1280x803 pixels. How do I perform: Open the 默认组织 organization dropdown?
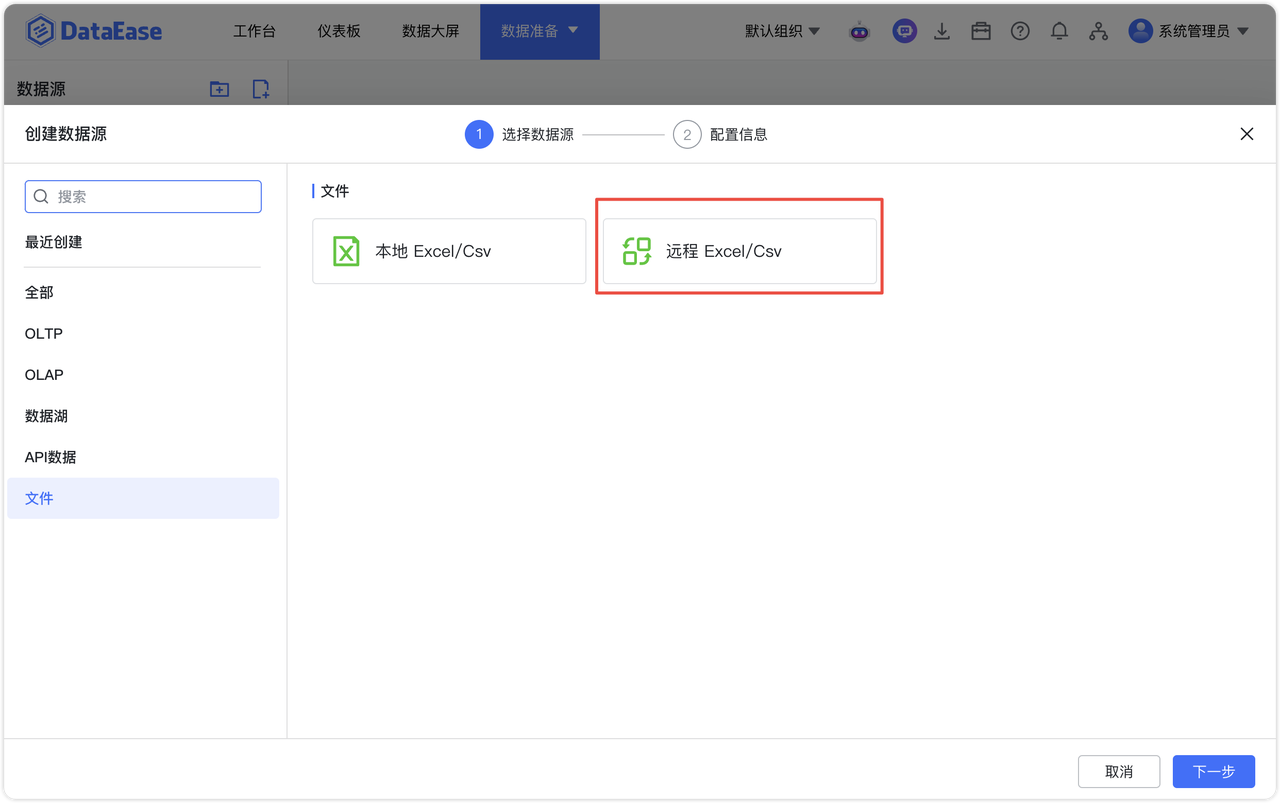pyautogui.click(x=782, y=31)
